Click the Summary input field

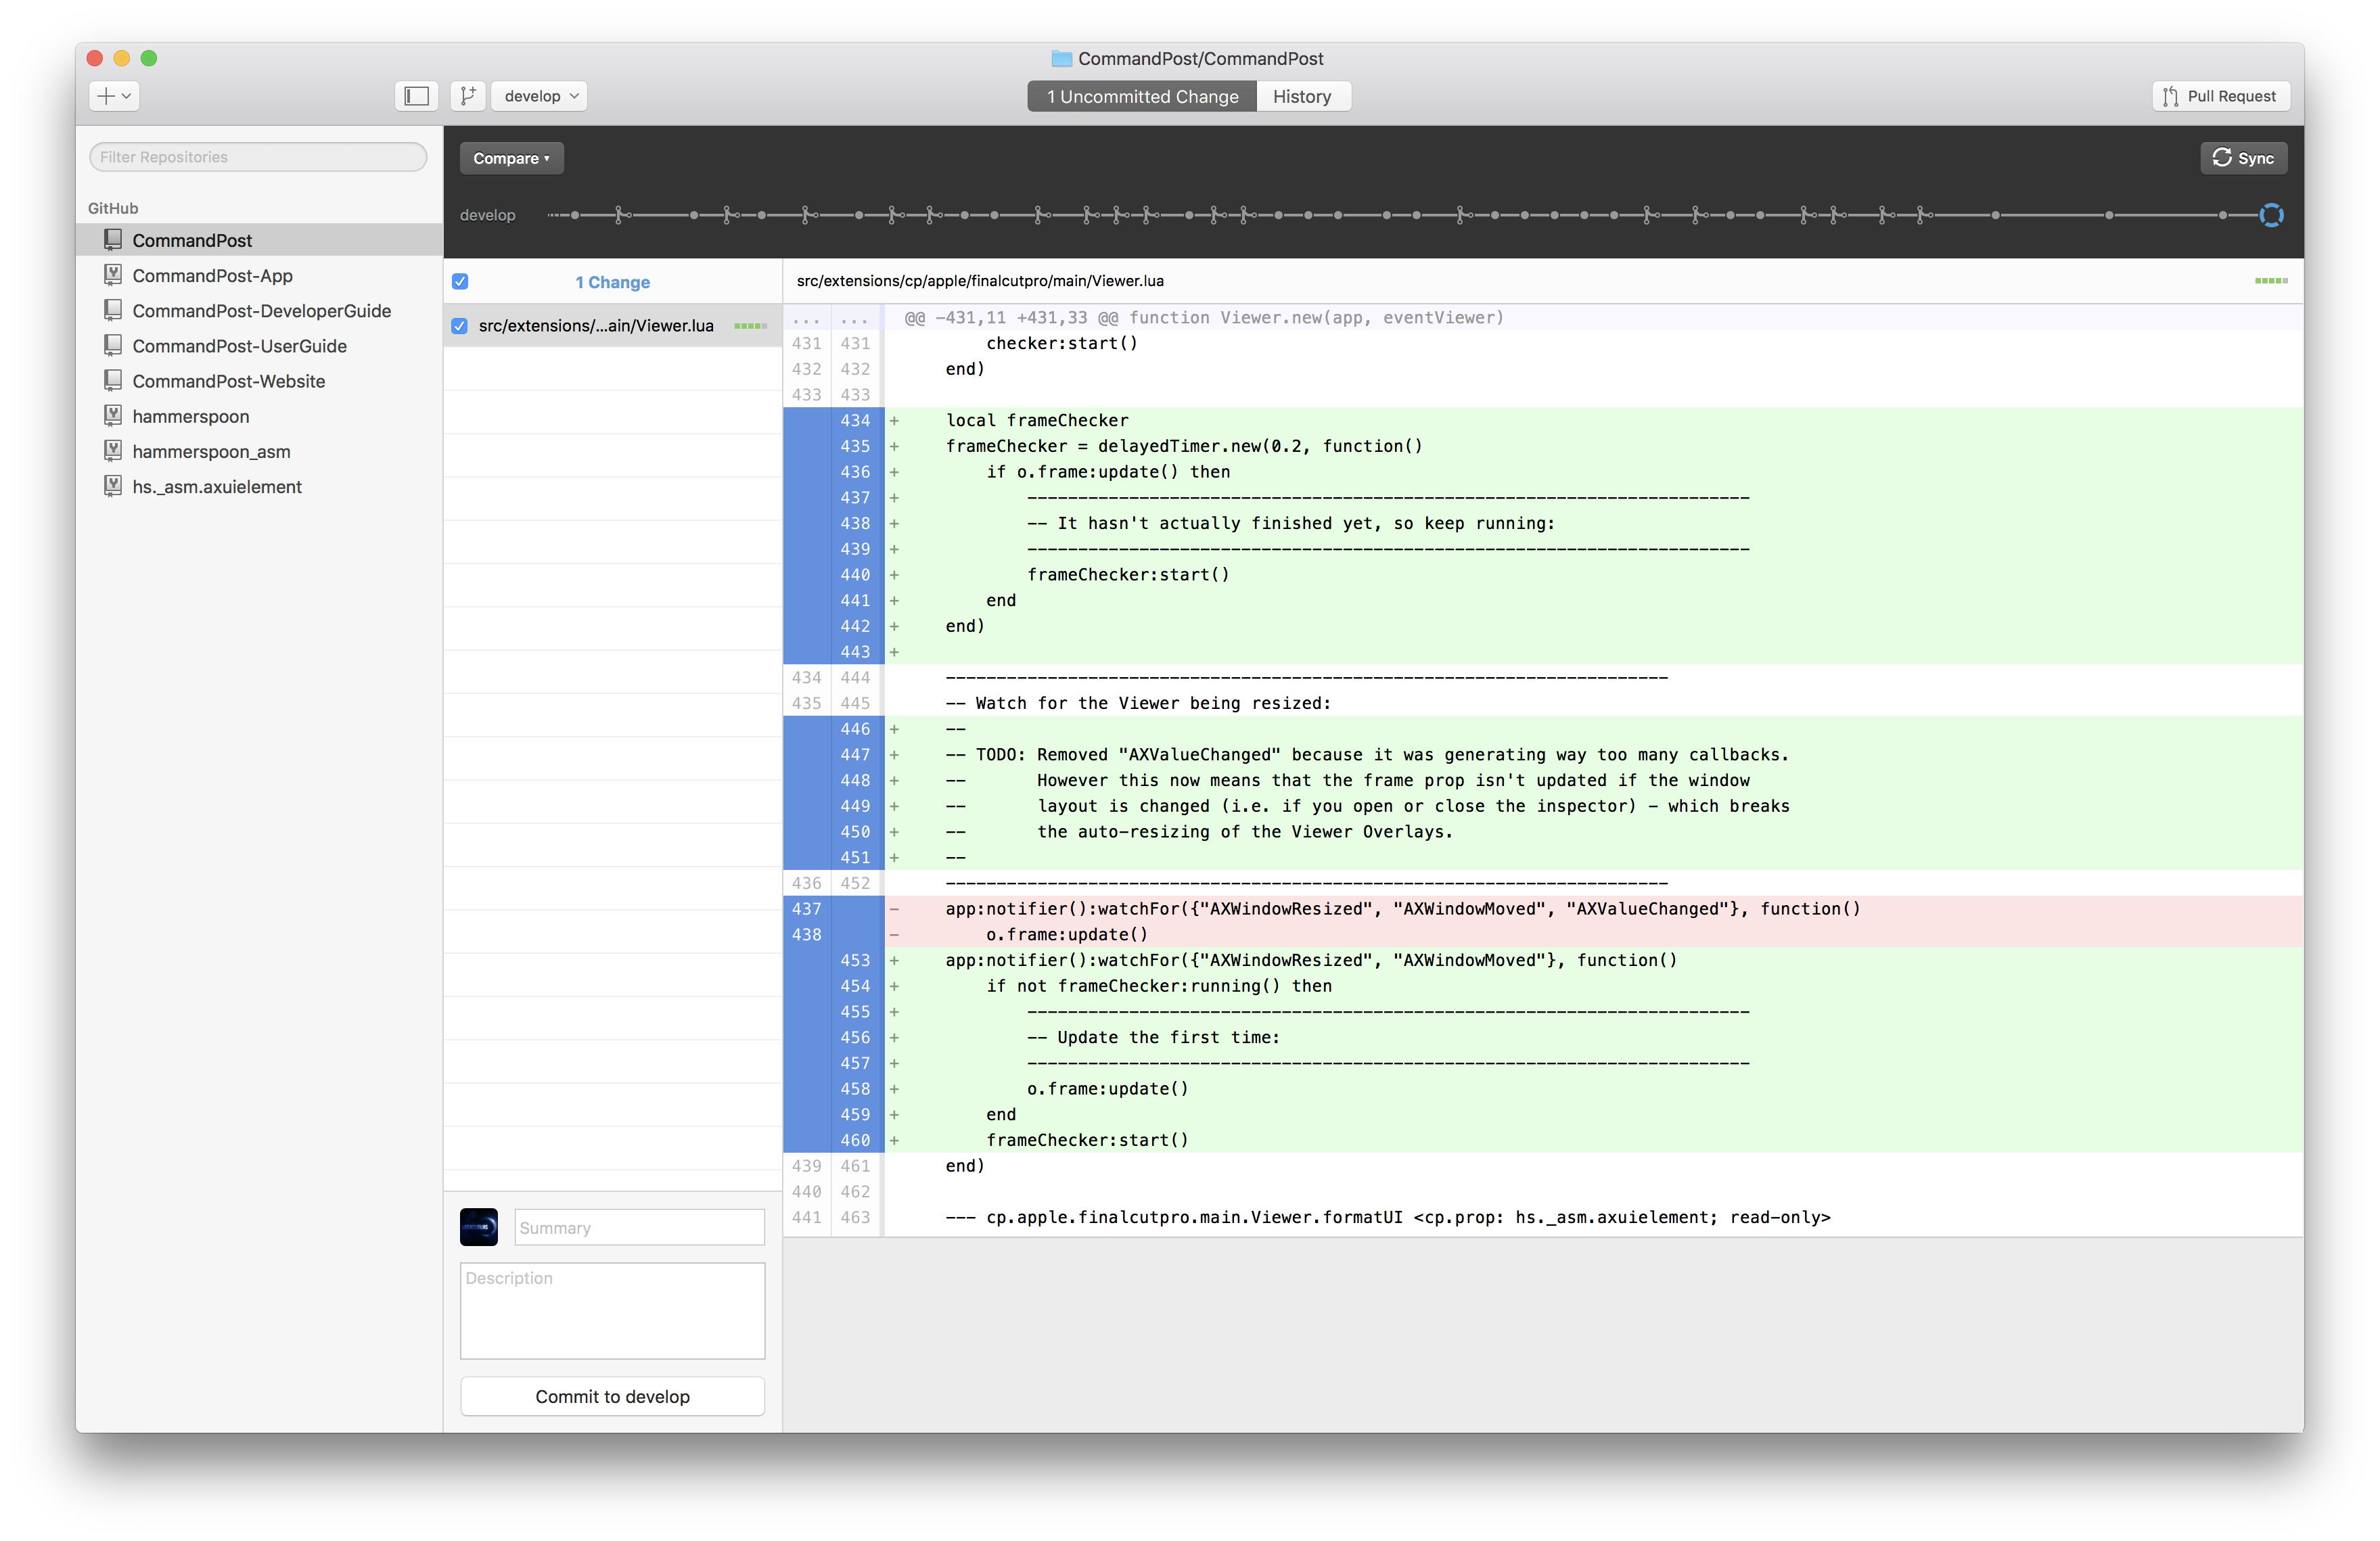tap(639, 1227)
